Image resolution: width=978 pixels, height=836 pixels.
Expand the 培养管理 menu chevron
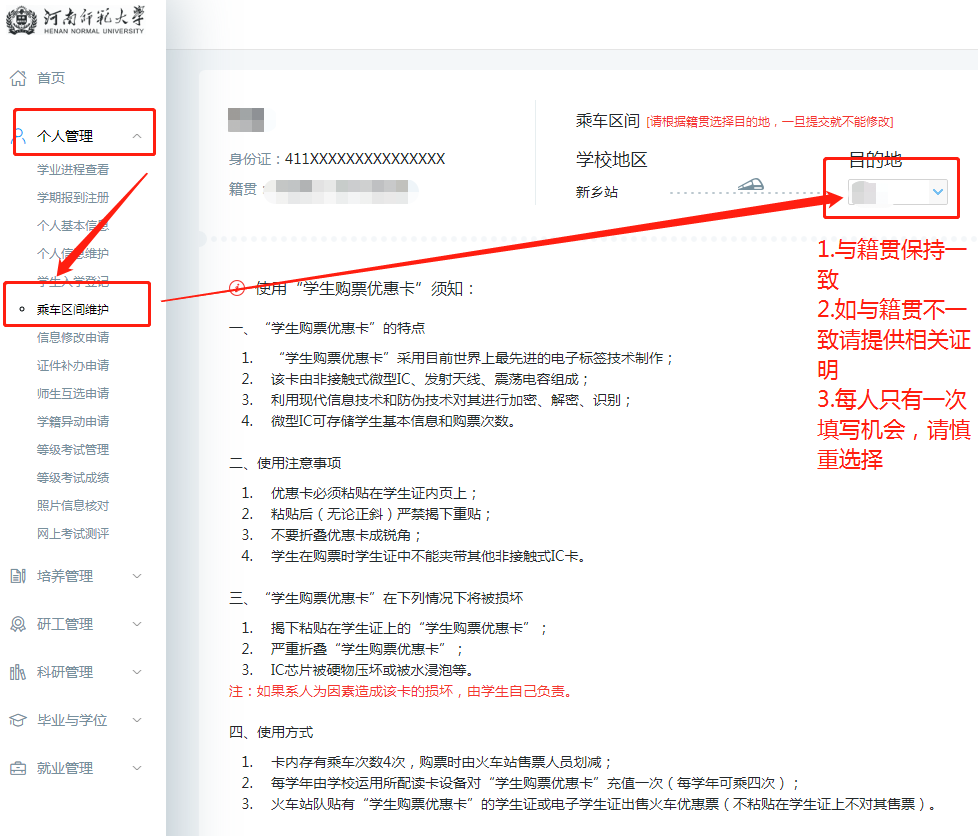coord(137,576)
